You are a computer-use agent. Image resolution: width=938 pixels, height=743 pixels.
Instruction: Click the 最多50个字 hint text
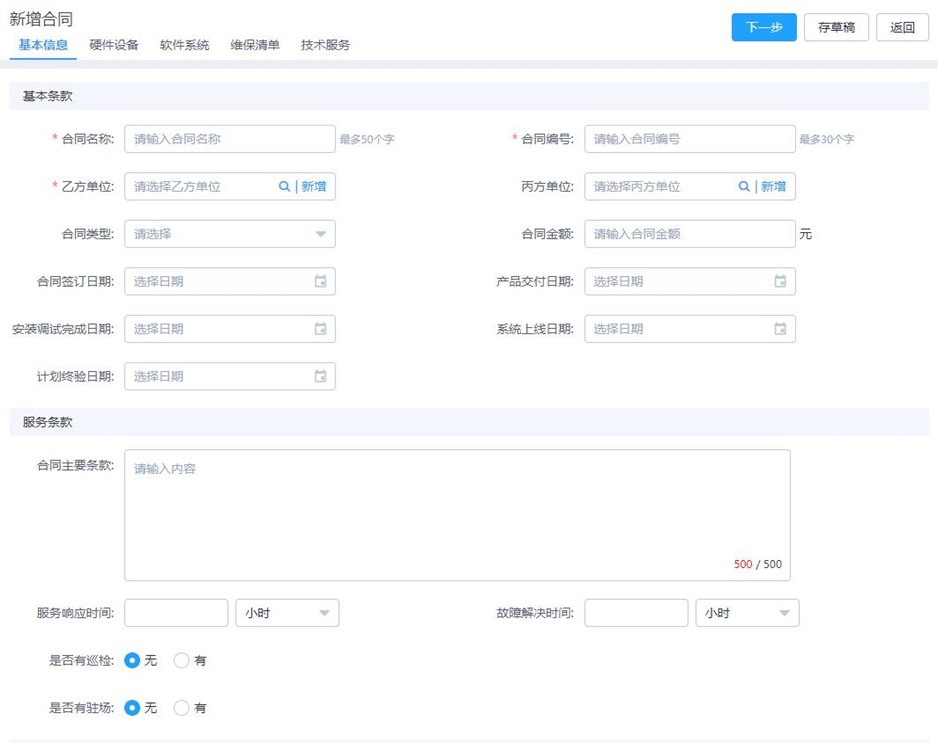(x=367, y=139)
